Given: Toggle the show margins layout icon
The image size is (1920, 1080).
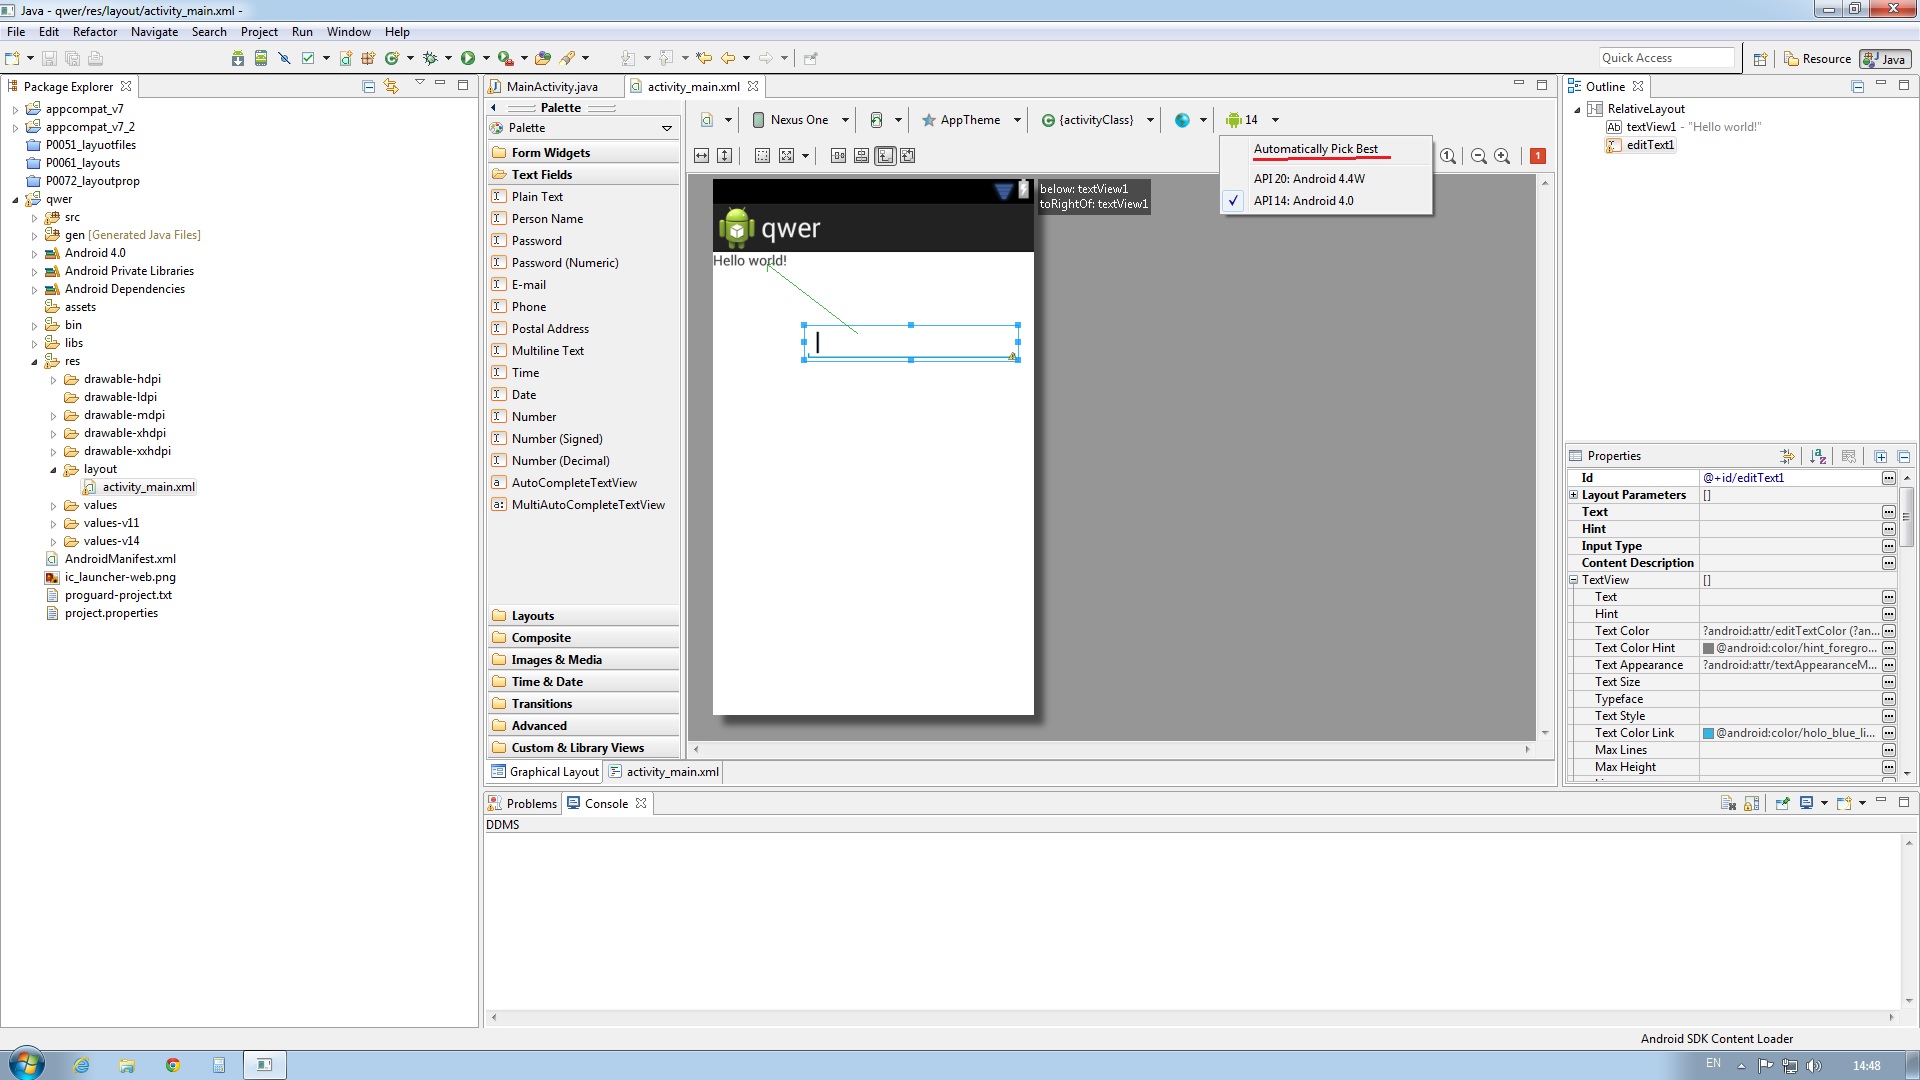Looking at the screenshot, I should tap(762, 156).
